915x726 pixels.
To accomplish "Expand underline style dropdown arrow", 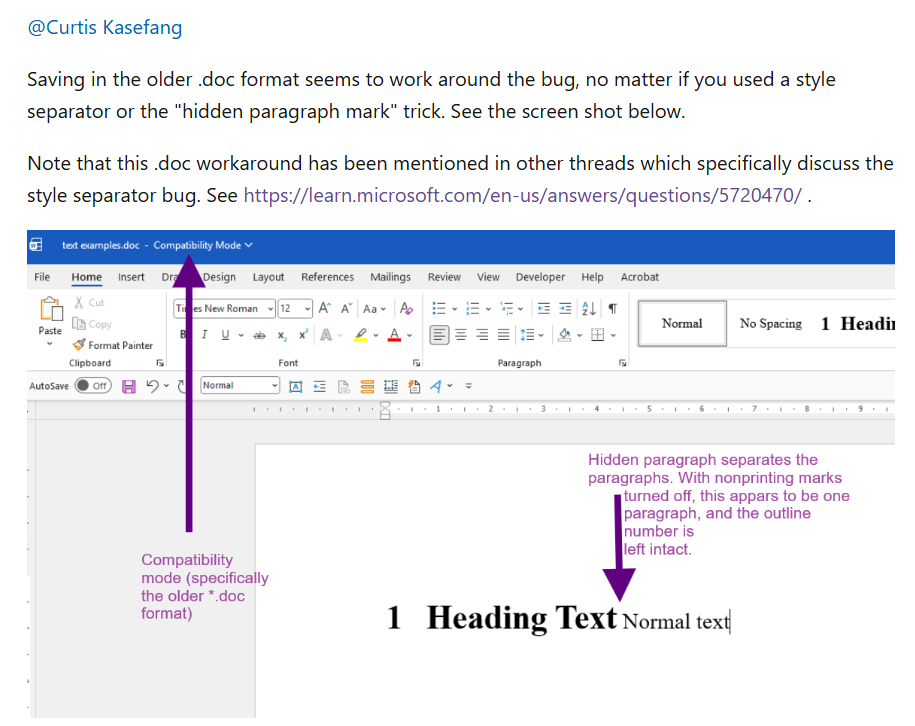I will [x=240, y=335].
